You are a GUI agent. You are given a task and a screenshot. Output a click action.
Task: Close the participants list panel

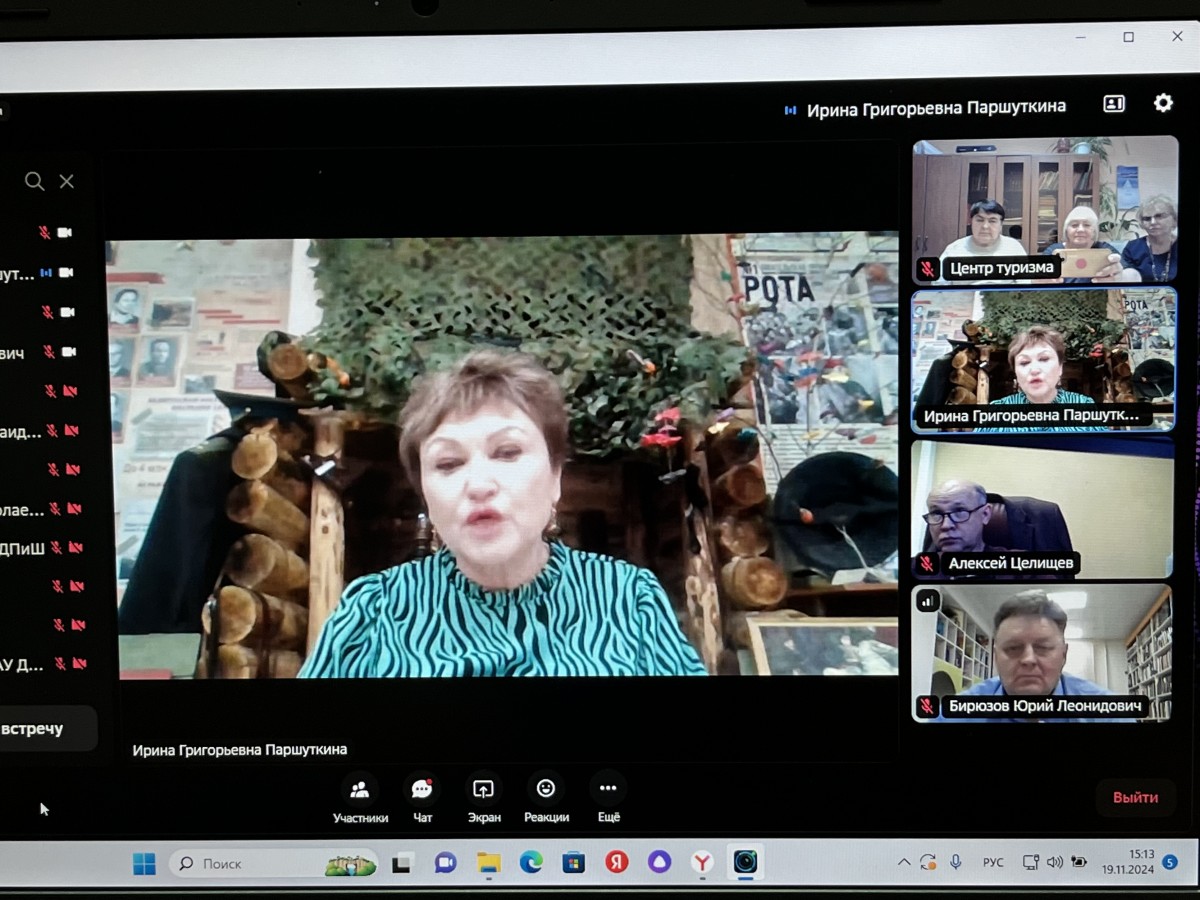(x=67, y=181)
